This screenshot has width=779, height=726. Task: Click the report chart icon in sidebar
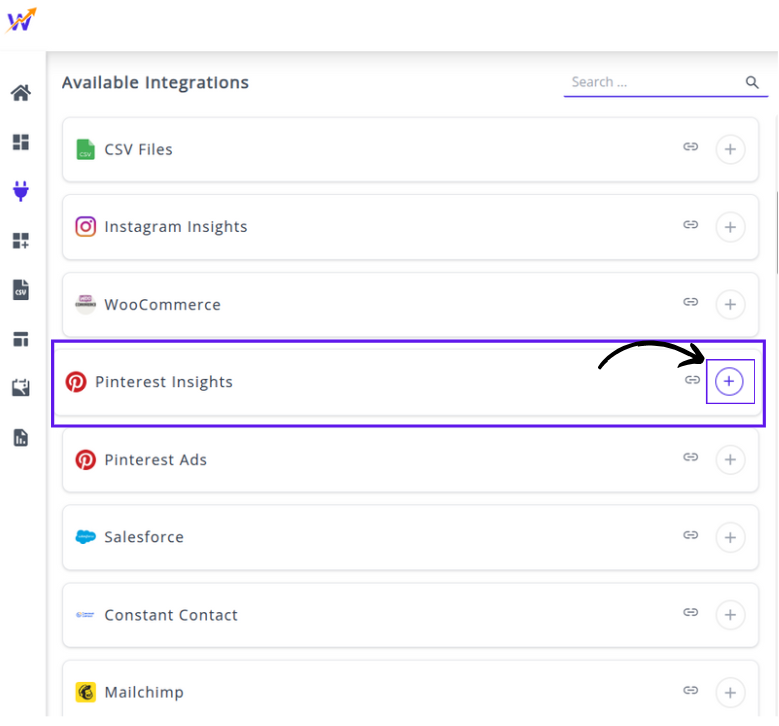coord(20,437)
